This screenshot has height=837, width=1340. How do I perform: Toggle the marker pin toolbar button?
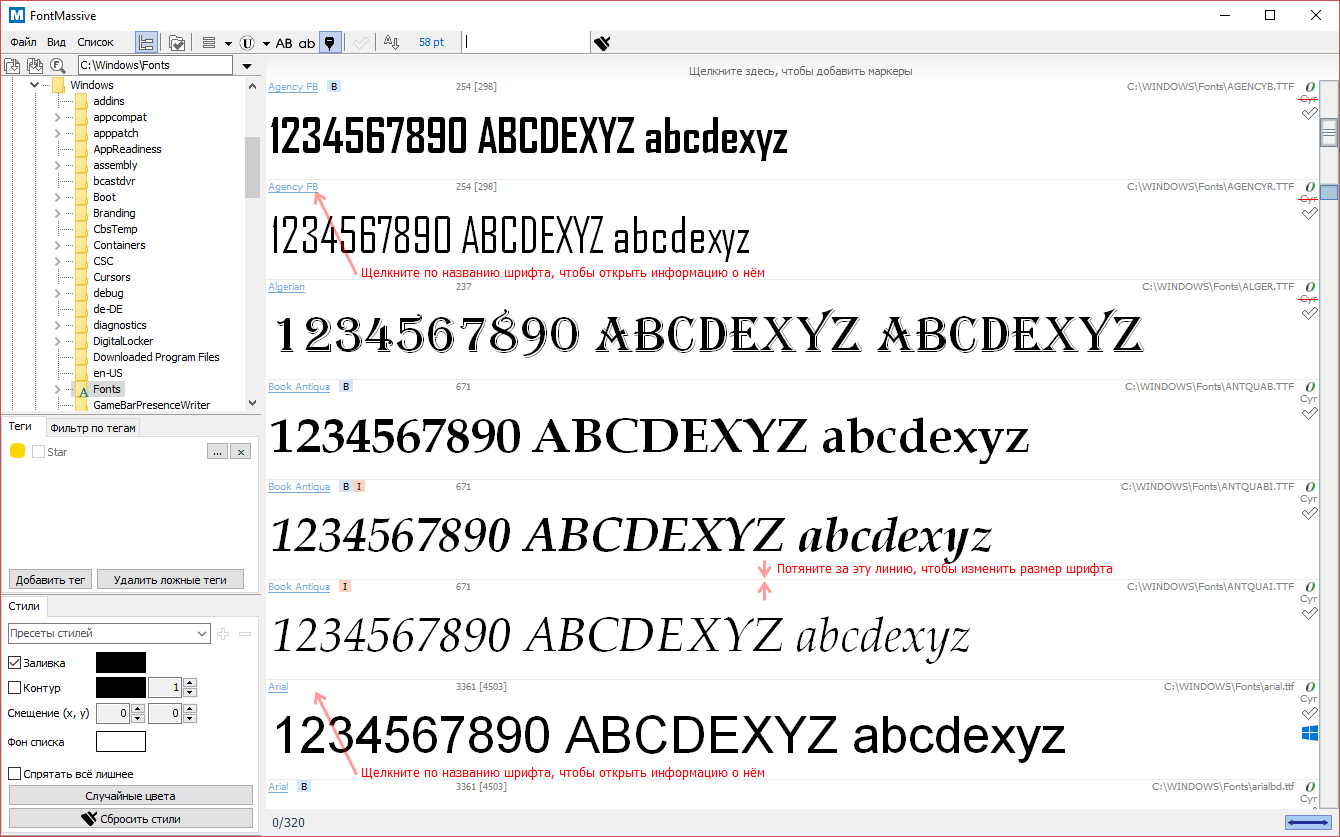(x=331, y=42)
